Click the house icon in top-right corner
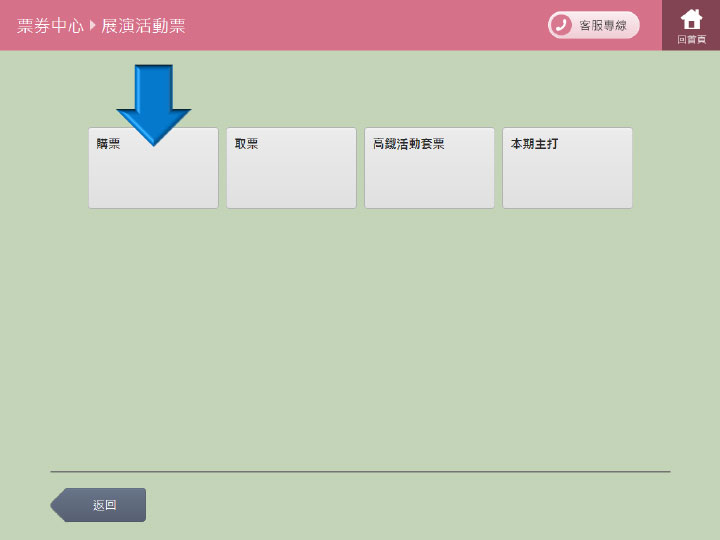This screenshot has height=540, width=720. 691,19
